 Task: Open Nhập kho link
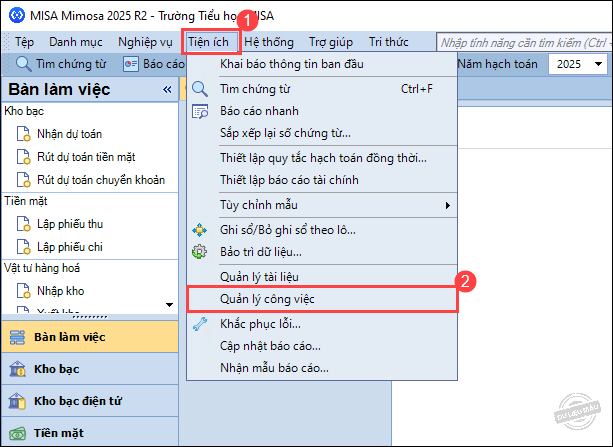pyautogui.click(x=61, y=291)
